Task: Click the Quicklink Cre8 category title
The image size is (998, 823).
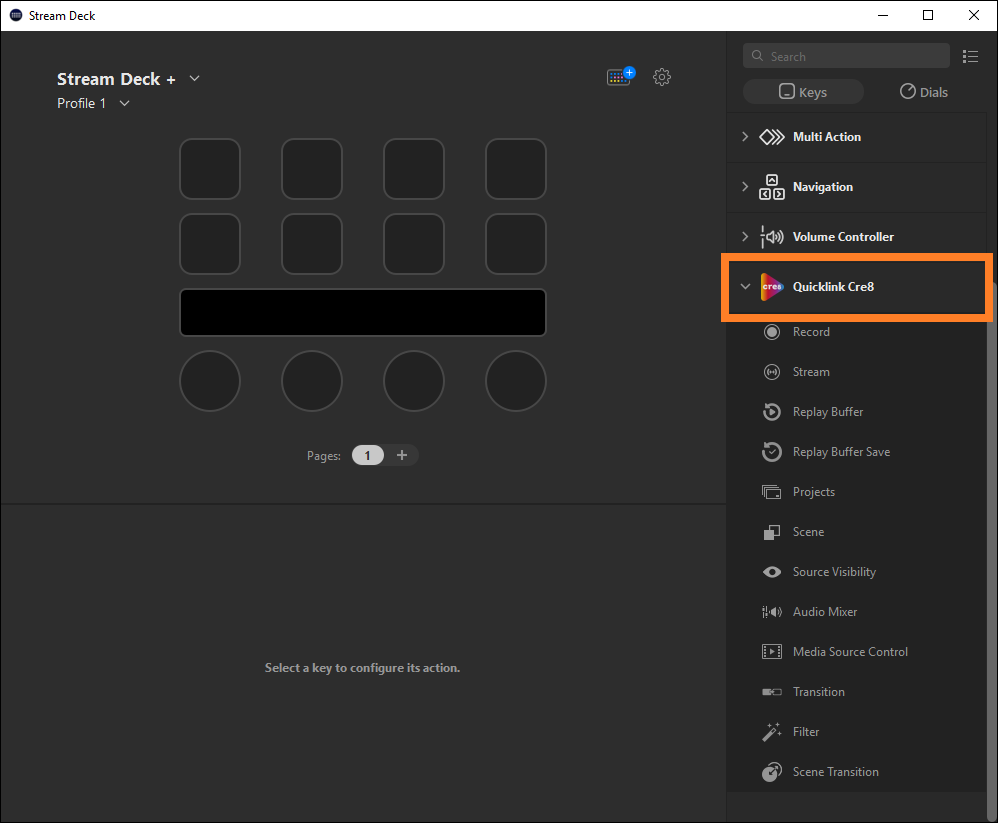Action: (x=833, y=287)
